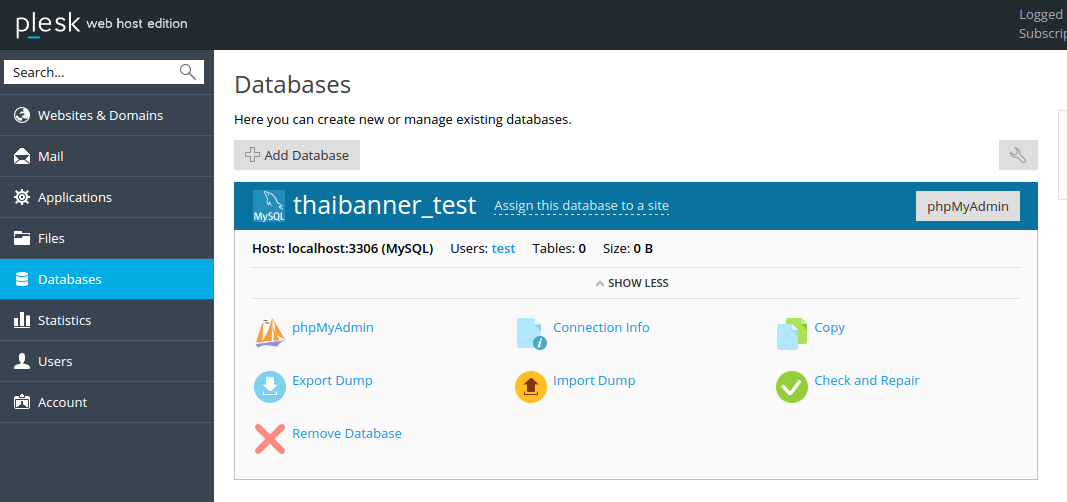Click Assign this database to a site
This screenshot has width=1067, height=502.
[x=581, y=206]
